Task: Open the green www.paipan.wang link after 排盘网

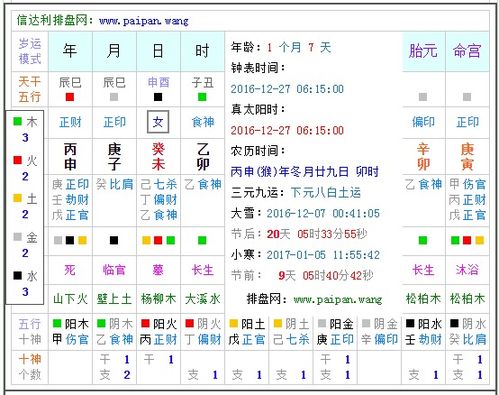Action: [338, 299]
